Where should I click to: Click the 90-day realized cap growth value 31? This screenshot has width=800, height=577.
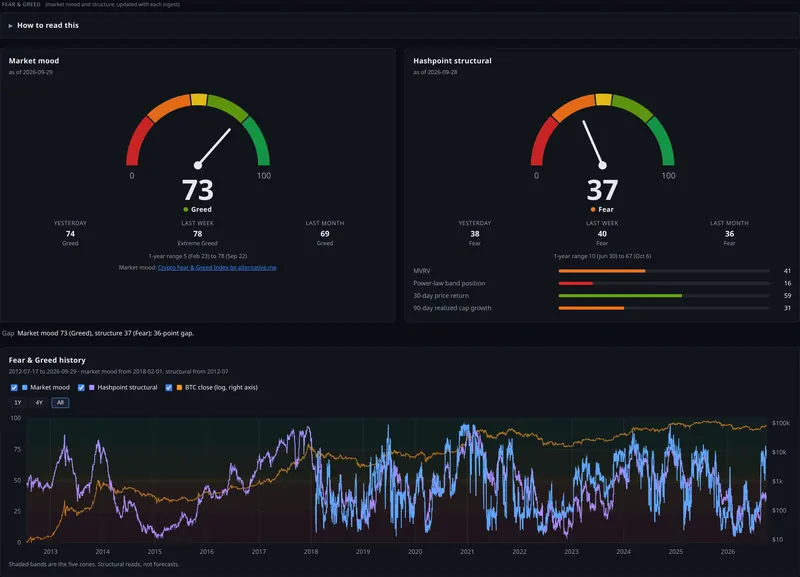(x=787, y=308)
